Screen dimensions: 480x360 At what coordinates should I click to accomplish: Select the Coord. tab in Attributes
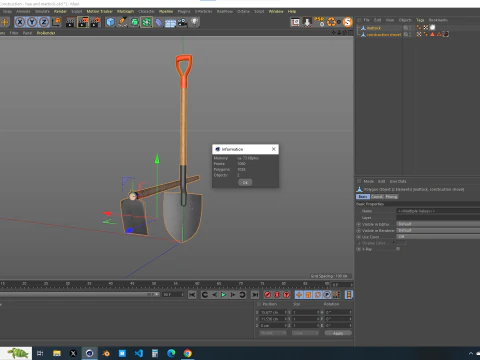click(377, 197)
